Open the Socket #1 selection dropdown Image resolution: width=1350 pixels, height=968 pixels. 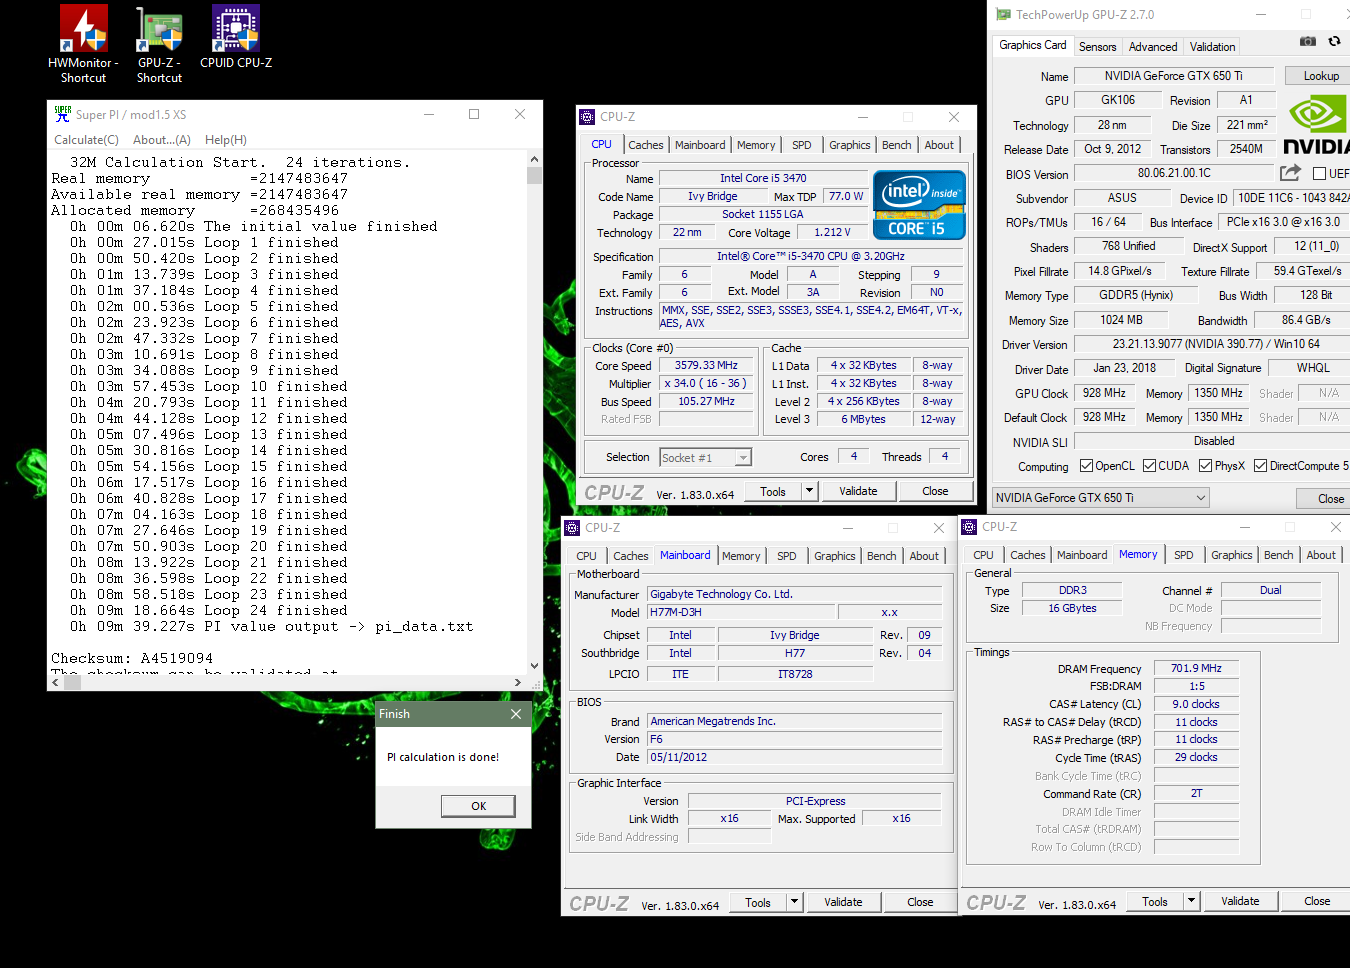(705, 458)
